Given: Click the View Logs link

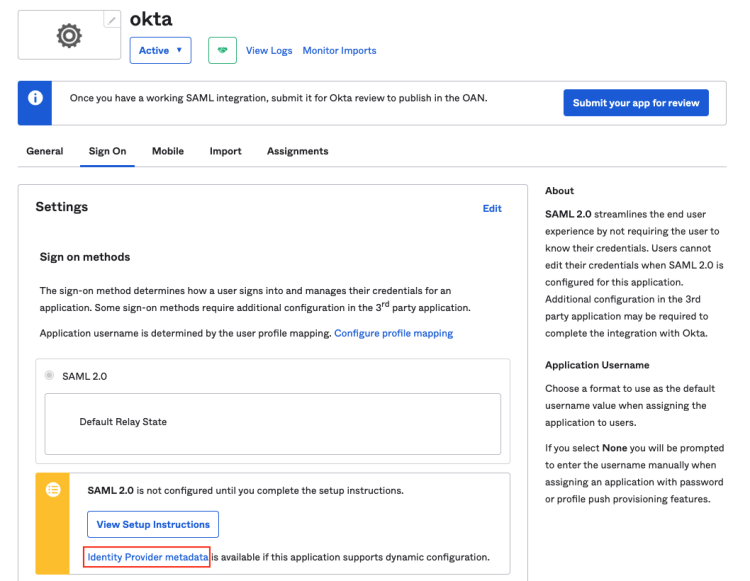Looking at the screenshot, I should pos(269,51).
